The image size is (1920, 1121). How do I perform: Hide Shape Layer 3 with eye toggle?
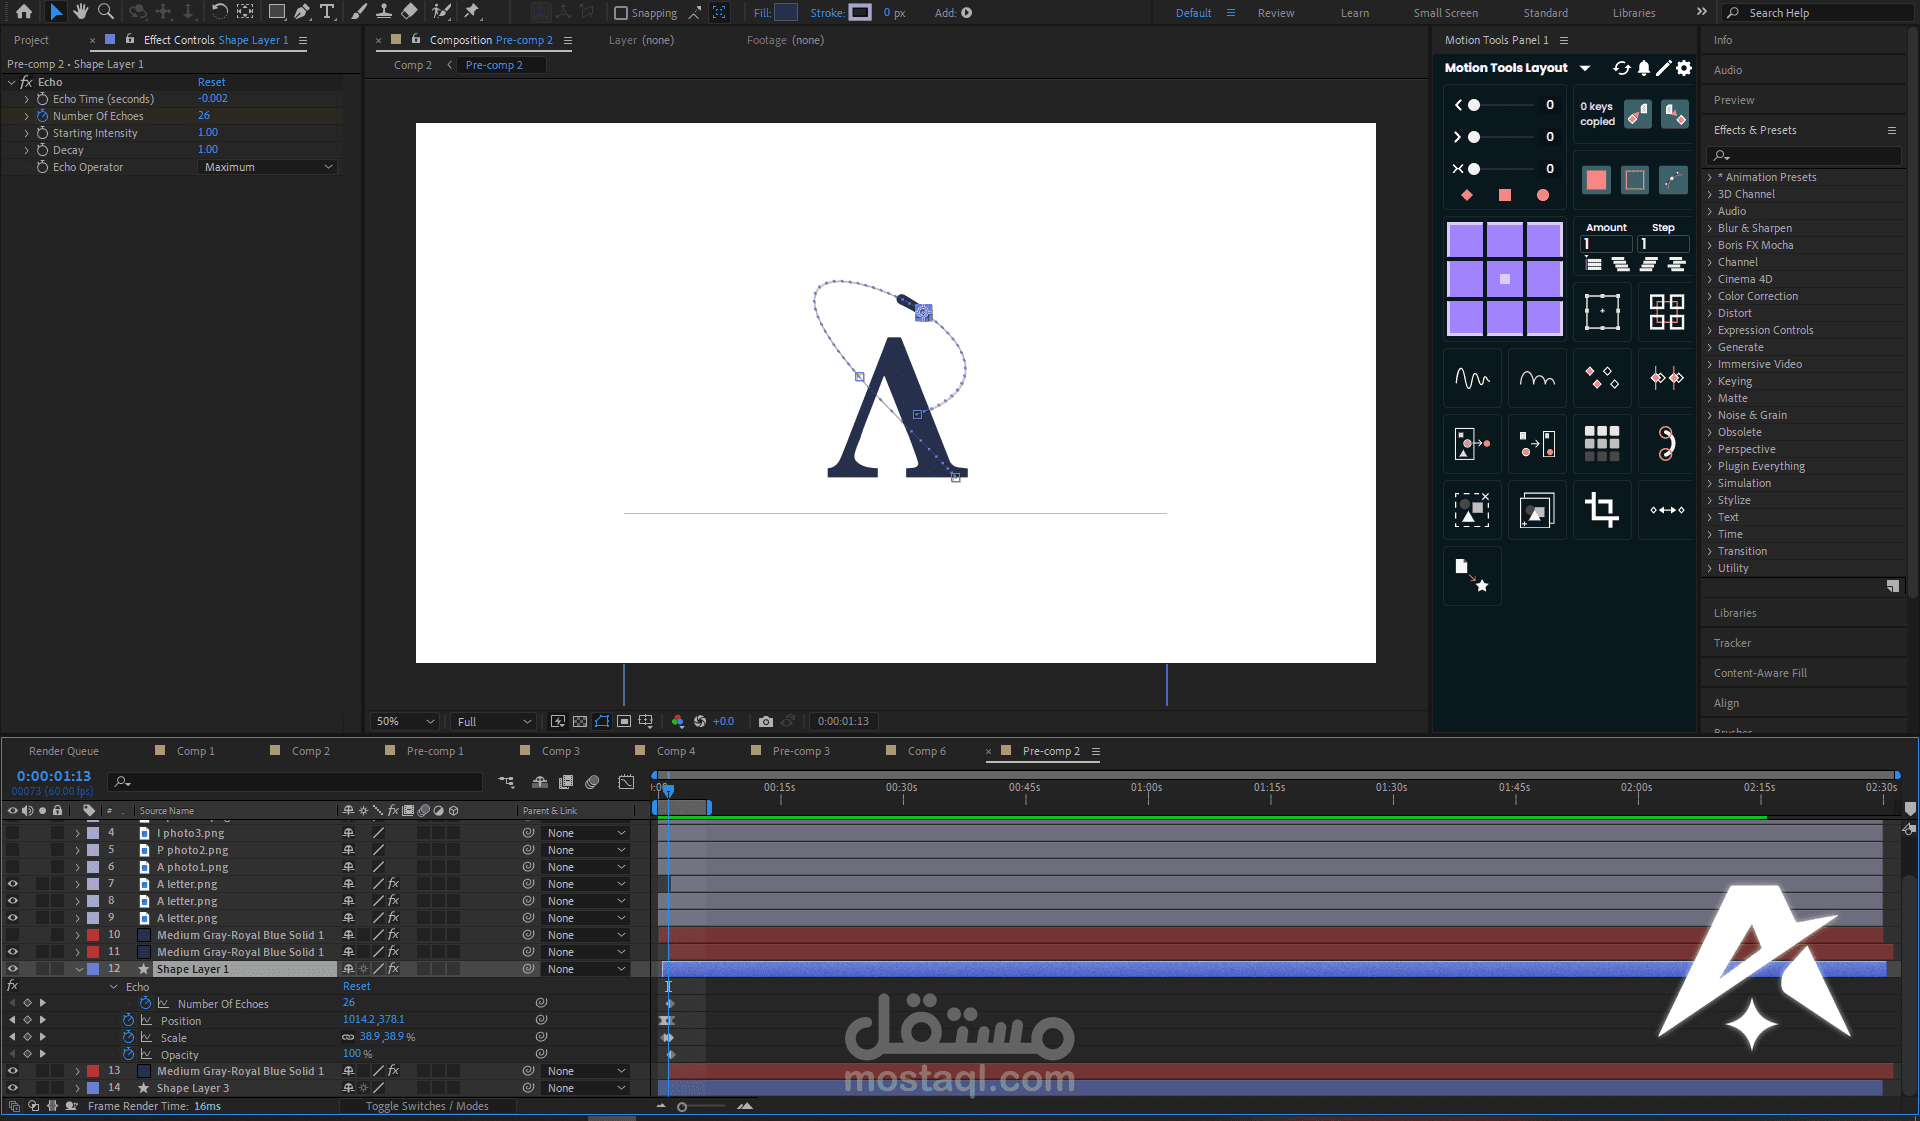click(x=13, y=1088)
